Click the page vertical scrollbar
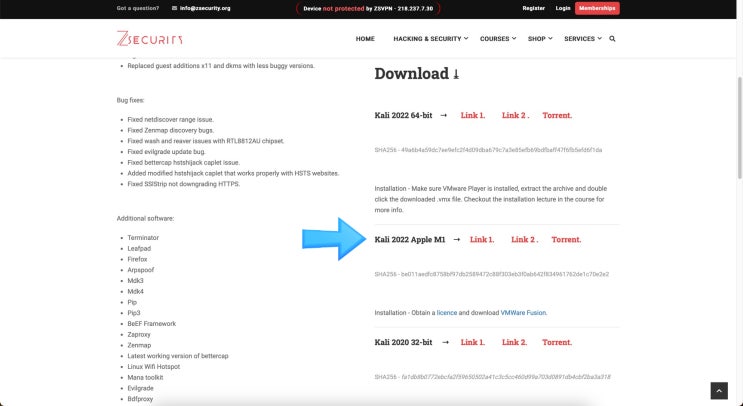Viewport: 743px width, 406px height. click(x=739, y=128)
